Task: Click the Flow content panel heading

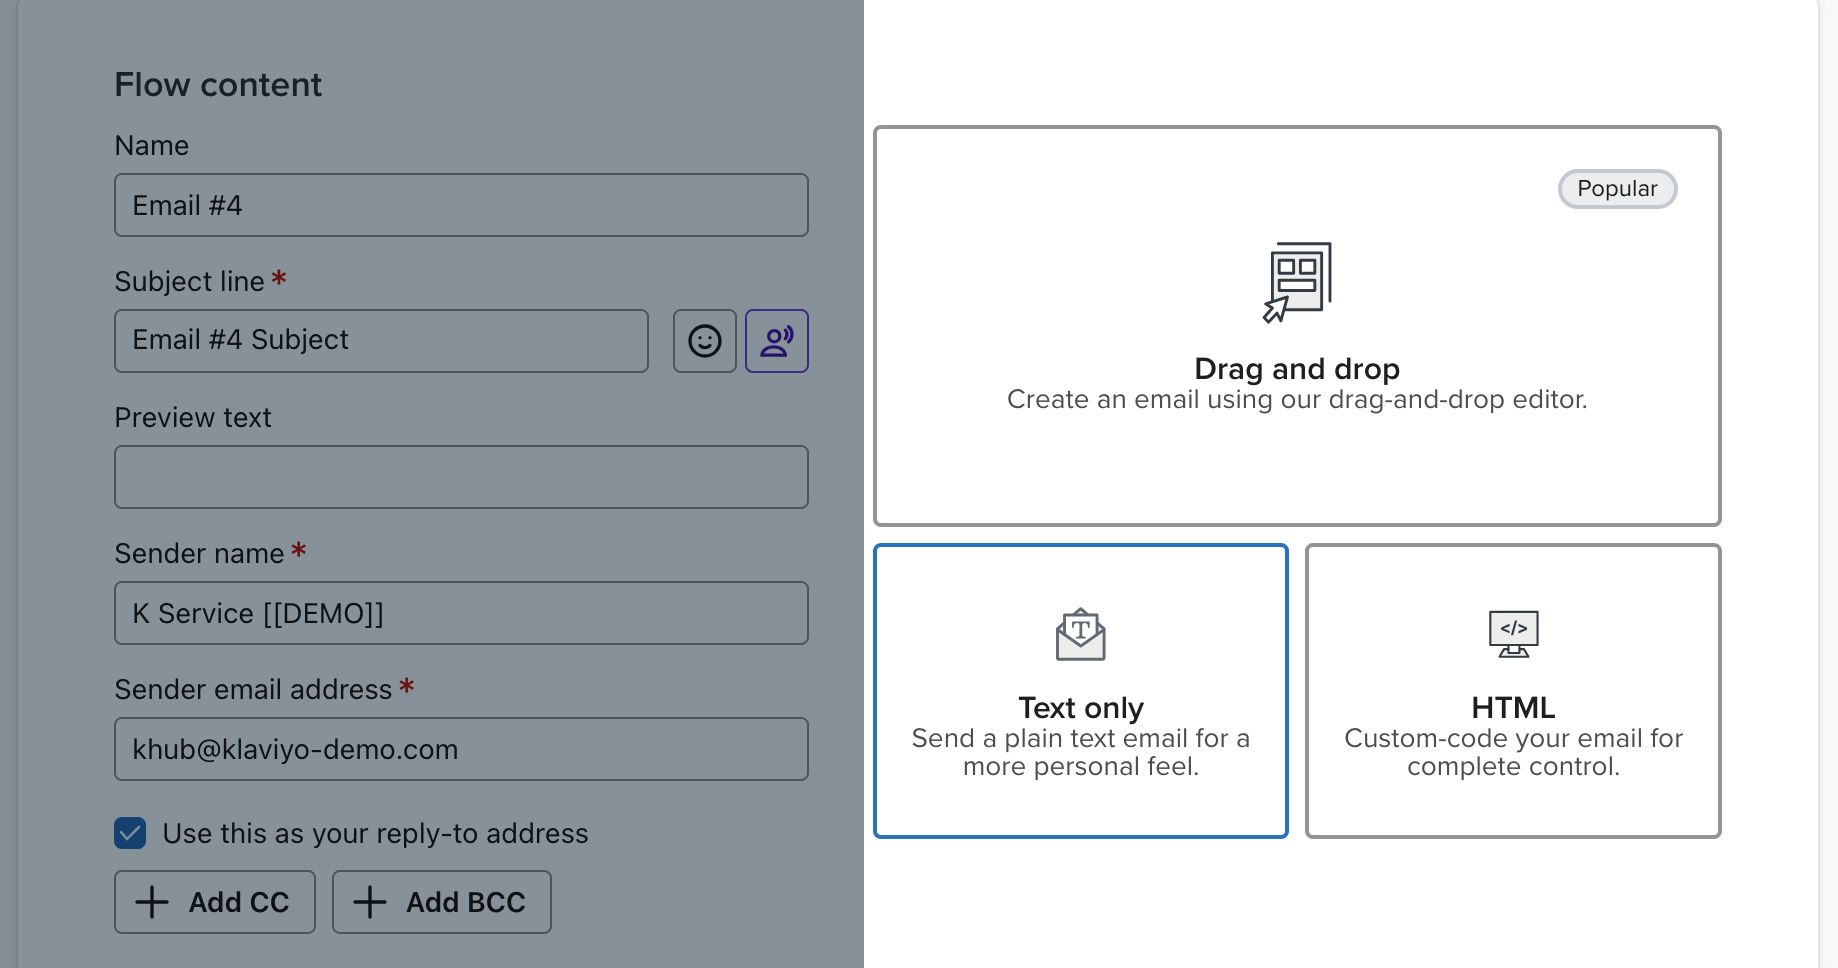Action: [218, 85]
